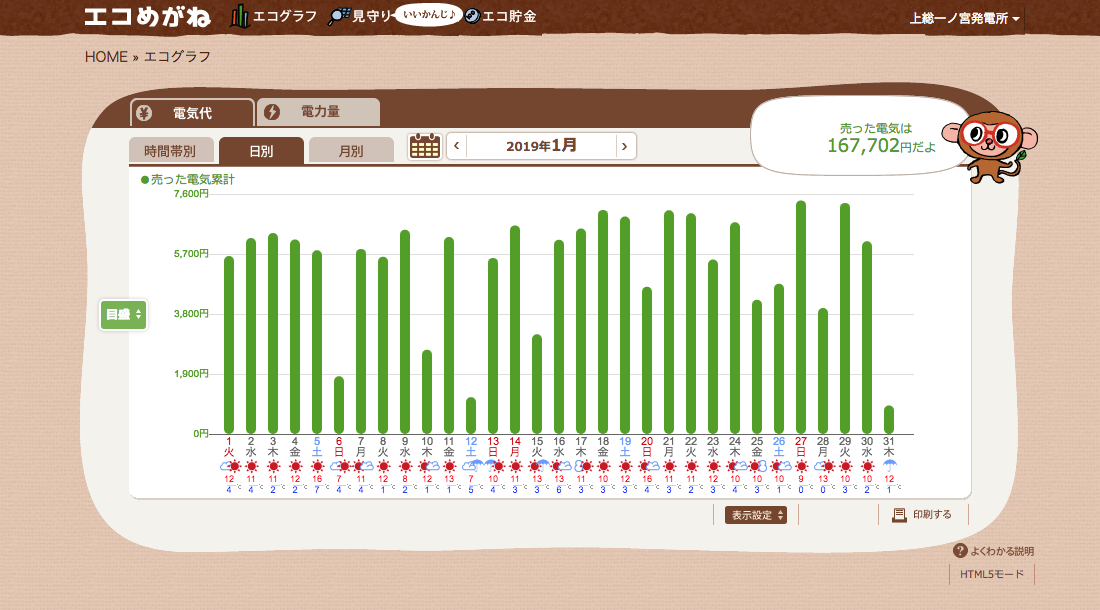The height and width of the screenshot is (610, 1100).
Task: Click the yen icon on 電気代 tab
Action: pyautogui.click(x=144, y=113)
